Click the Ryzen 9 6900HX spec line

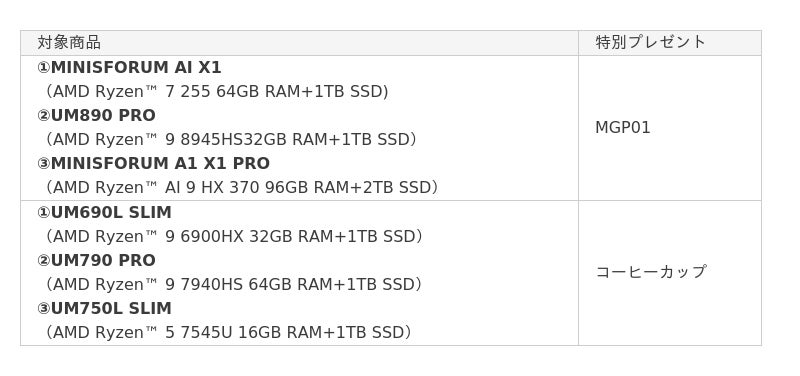[x=232, y=237]
